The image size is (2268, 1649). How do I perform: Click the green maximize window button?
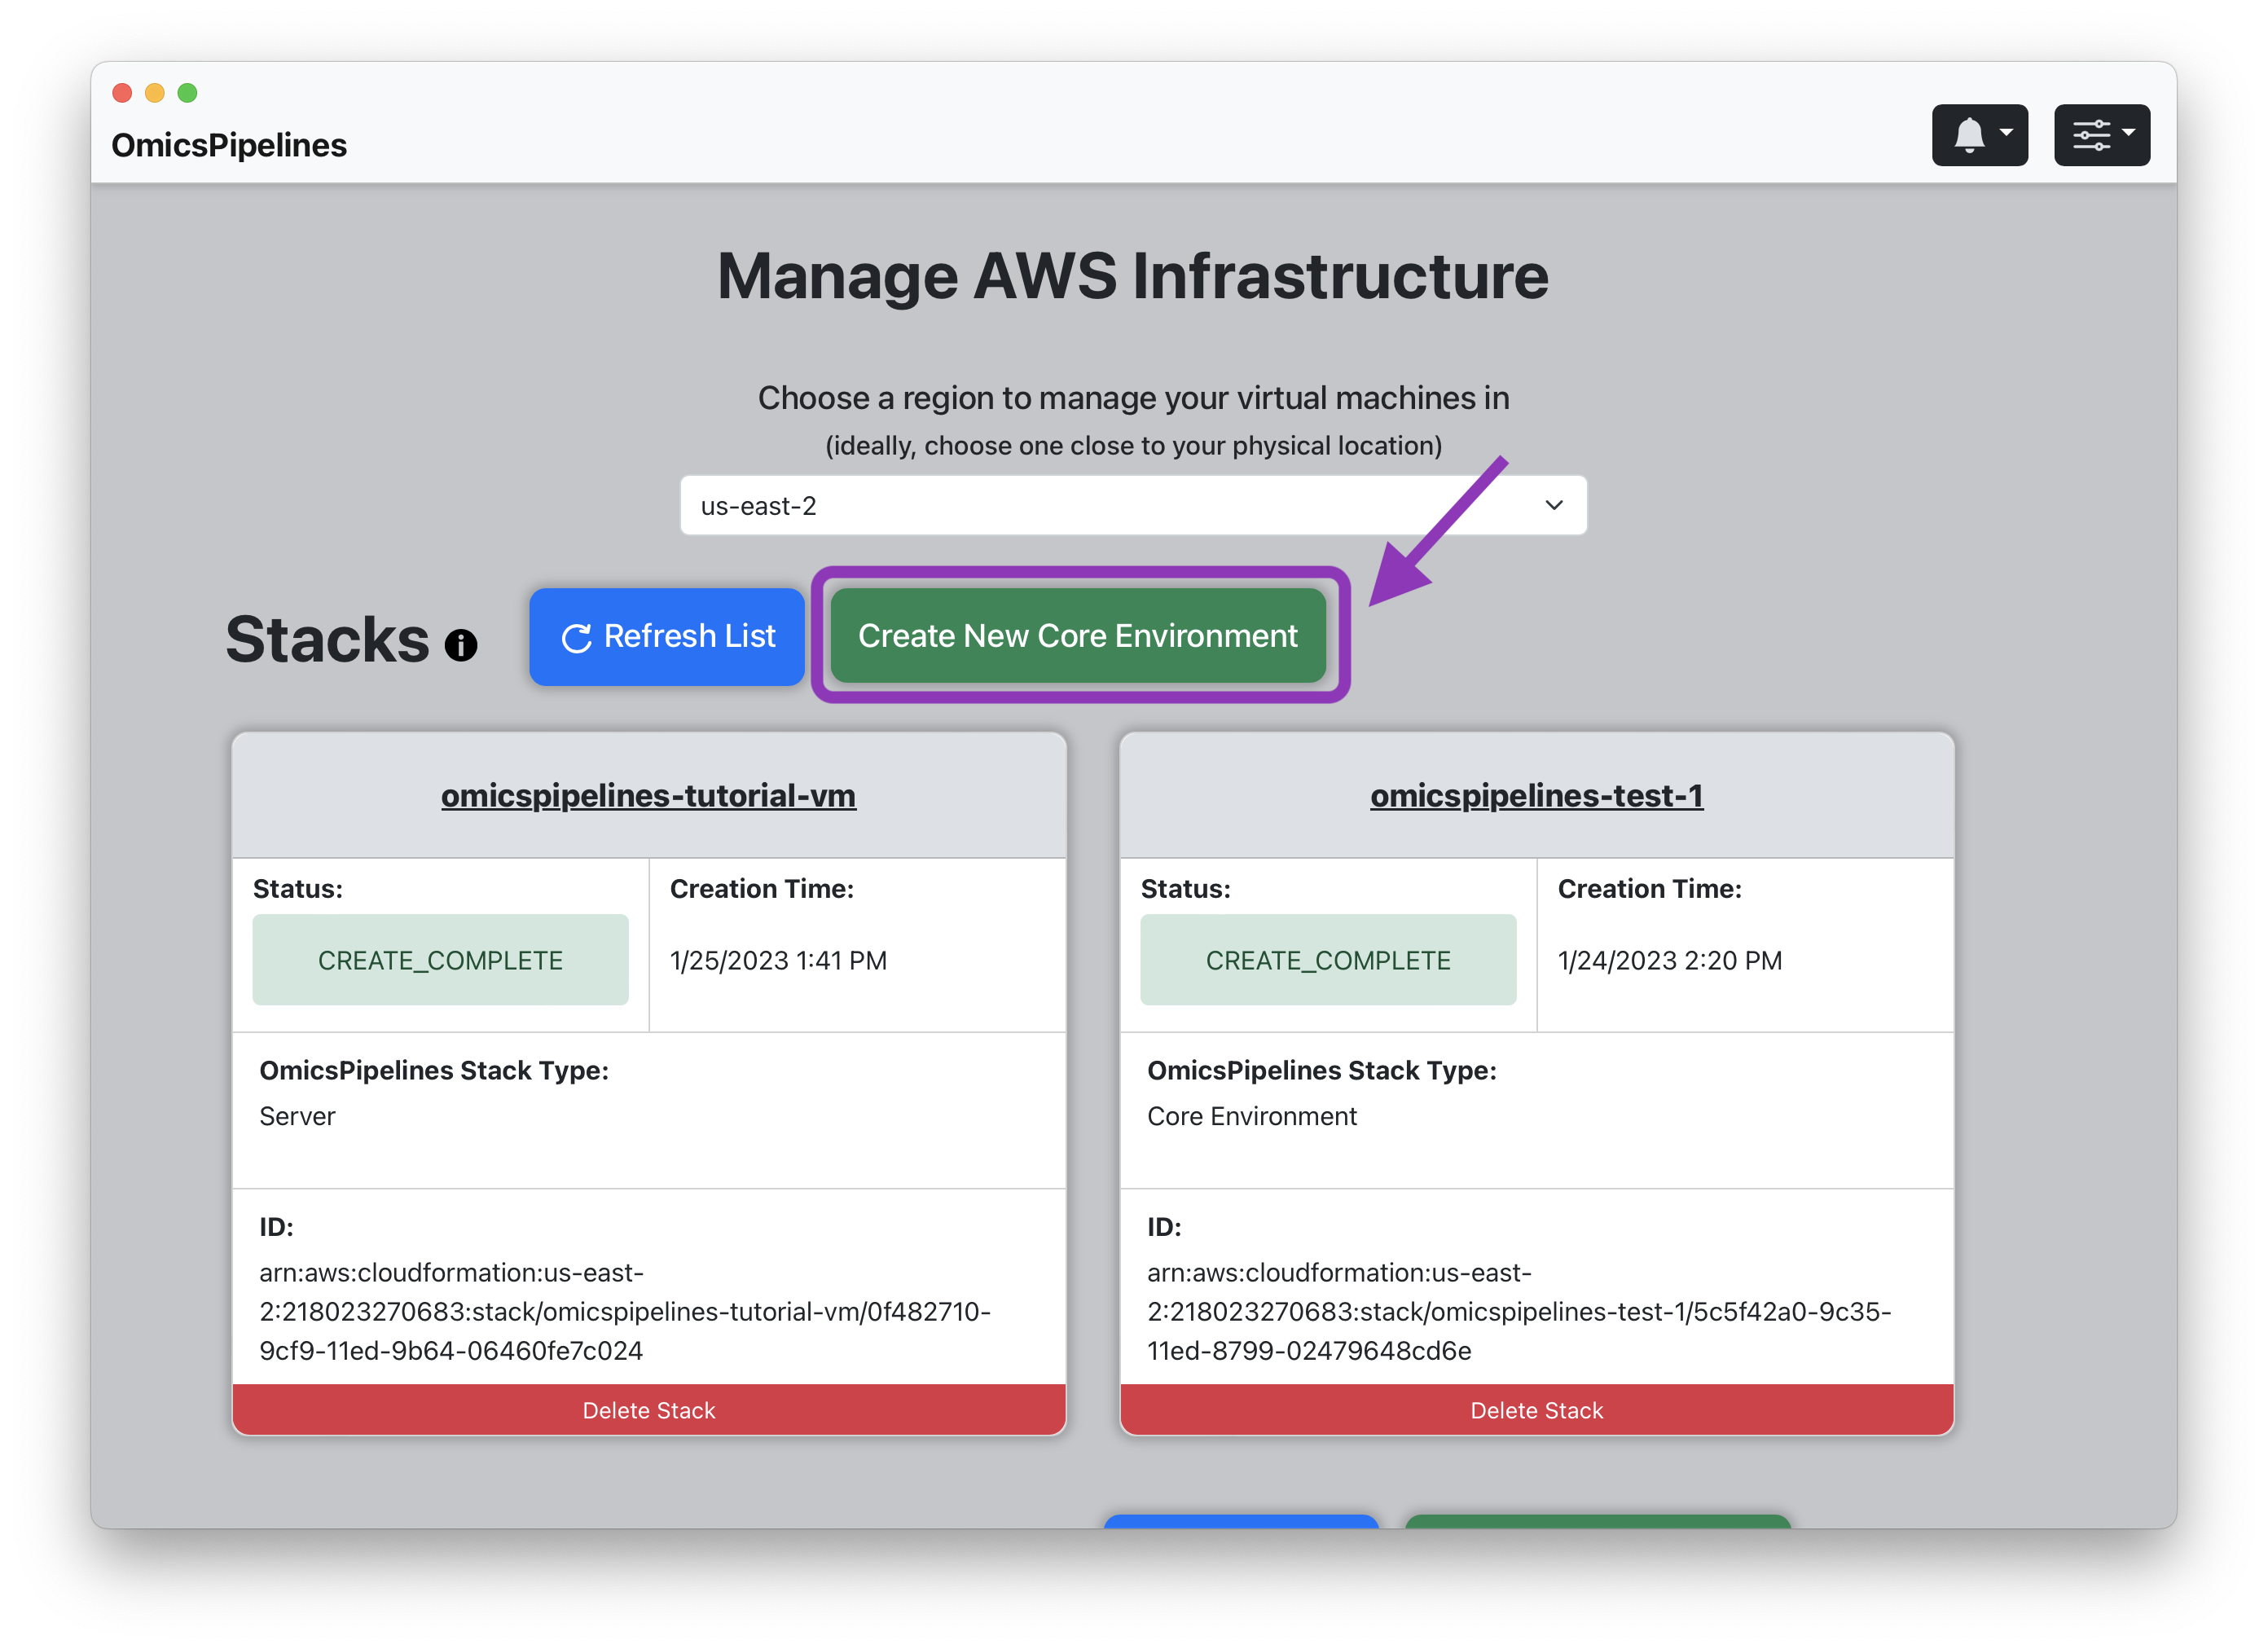point(187,93)
